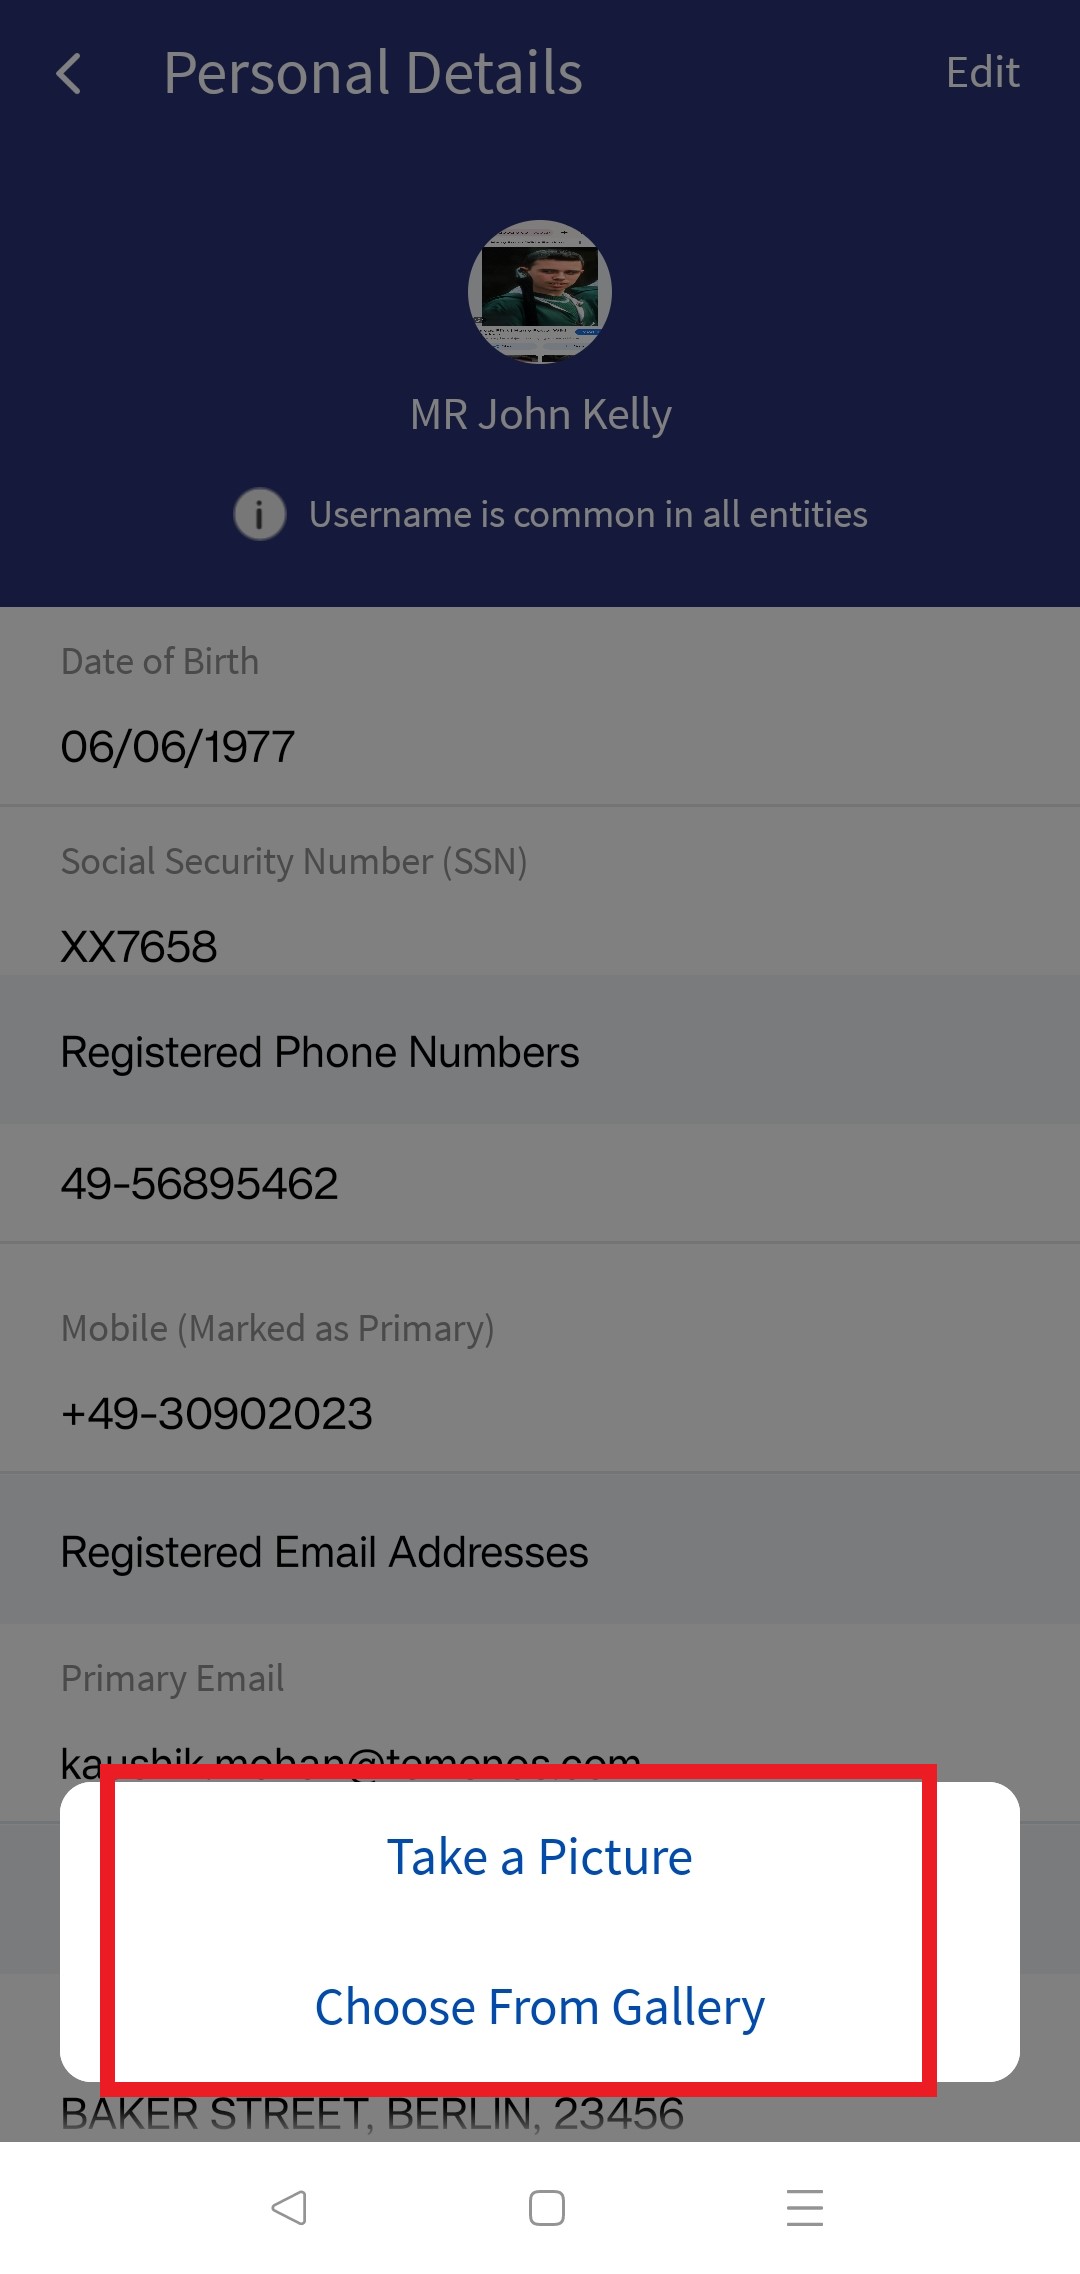Tap the Personal Details title
The image size is (1080, 2274).
(373, 73)
